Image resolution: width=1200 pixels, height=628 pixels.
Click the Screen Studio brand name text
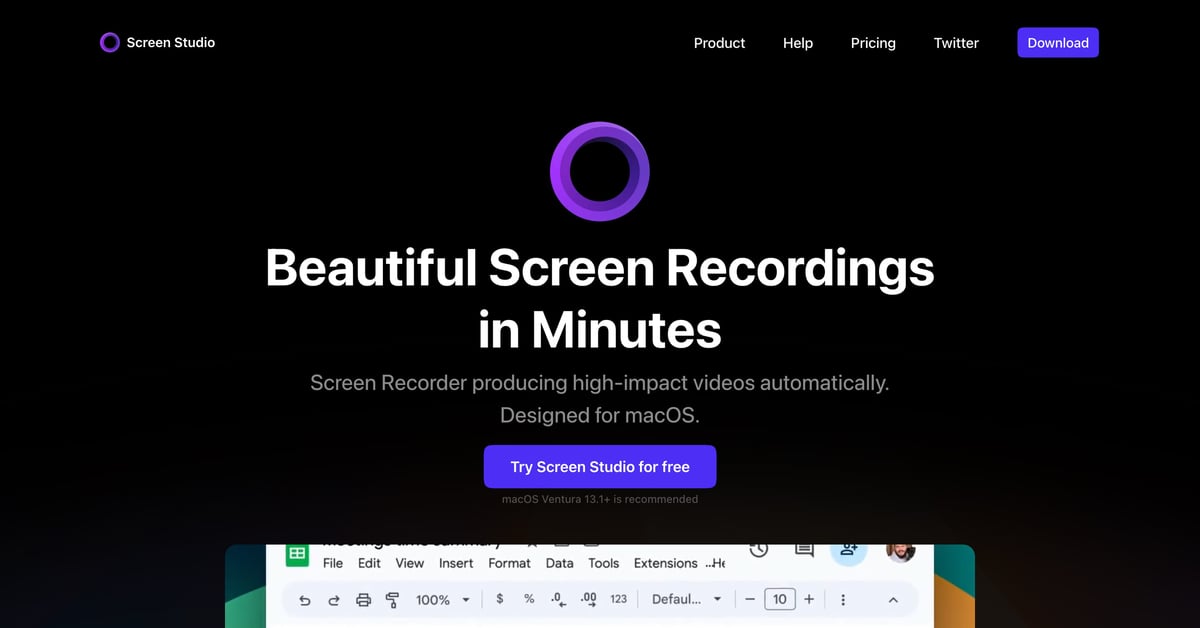pos(171,42)
